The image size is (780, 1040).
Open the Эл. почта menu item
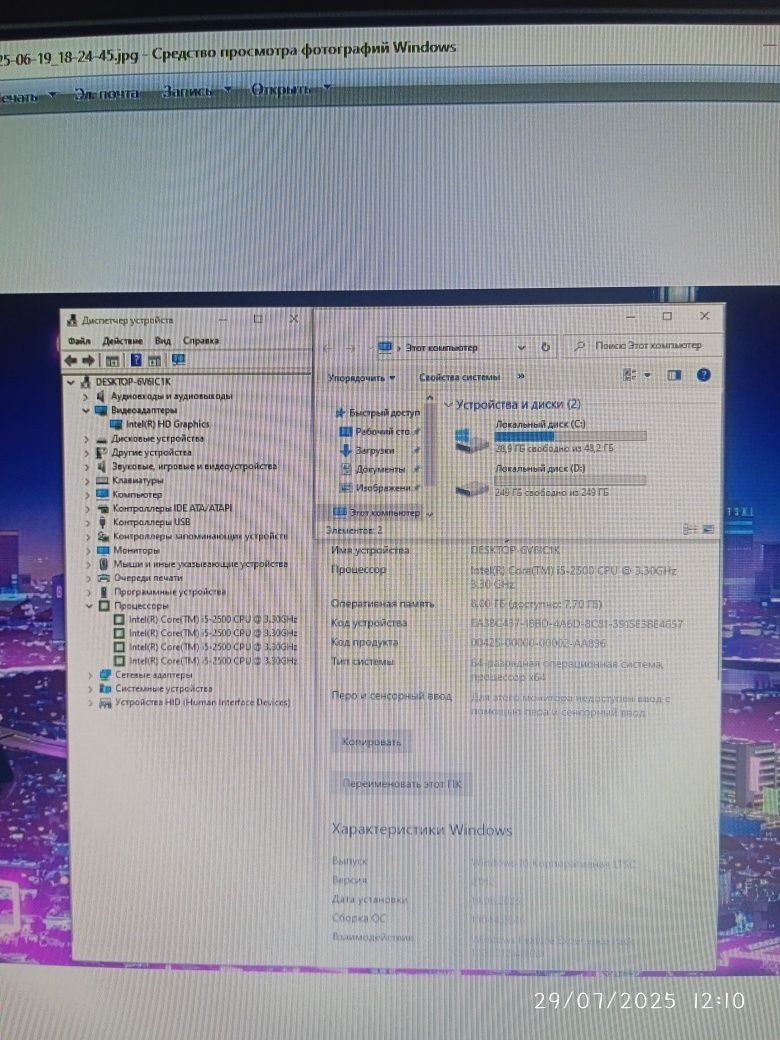pos(107,94)
